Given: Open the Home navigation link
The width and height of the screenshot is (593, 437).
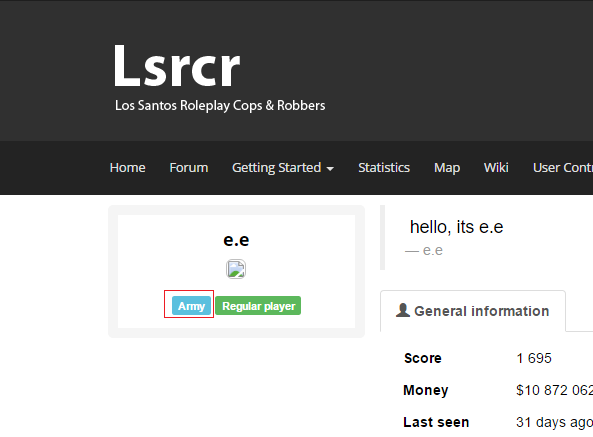Looking at the screenshot, I should pyautogui.click(x=127, y=167).
